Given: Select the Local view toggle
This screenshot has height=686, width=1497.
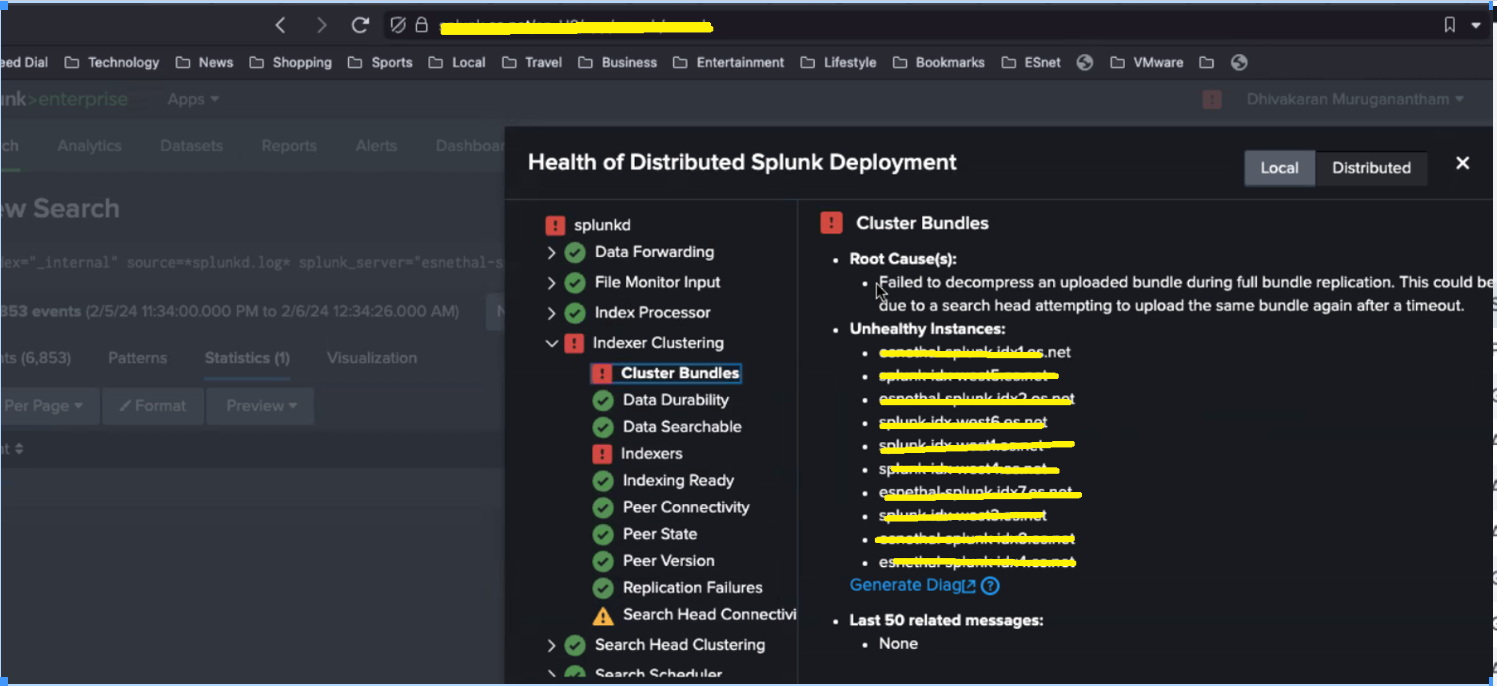Looking at the screenshot, I should 1280,167.
